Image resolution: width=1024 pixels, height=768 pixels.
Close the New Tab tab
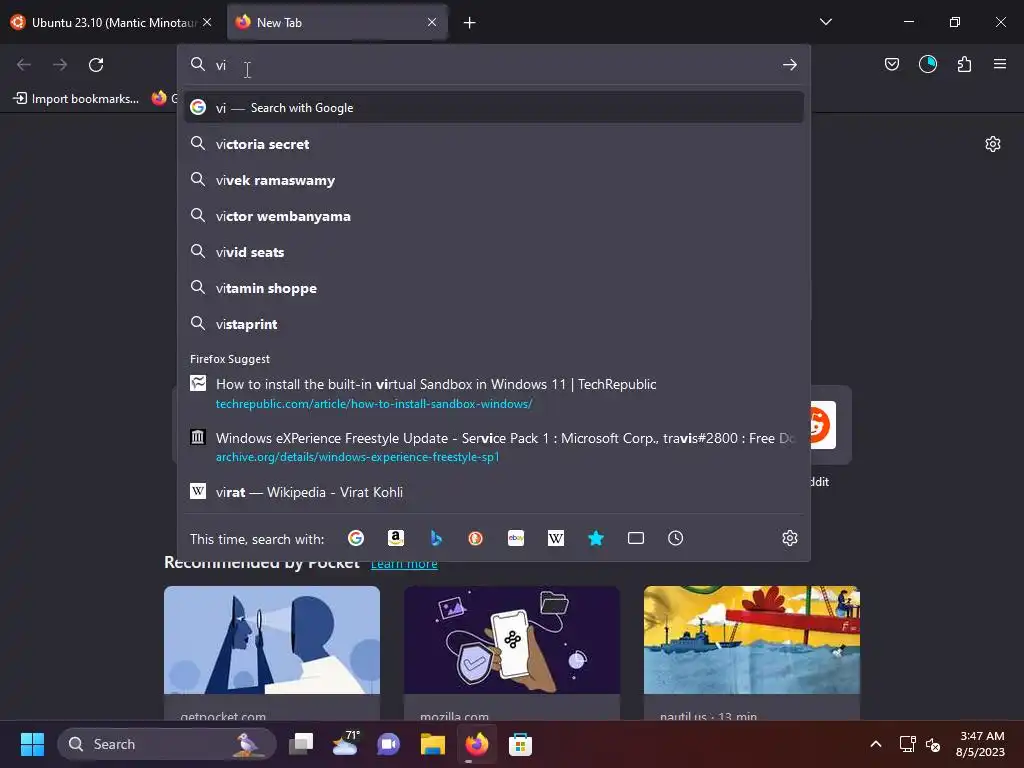click(432, 22)
